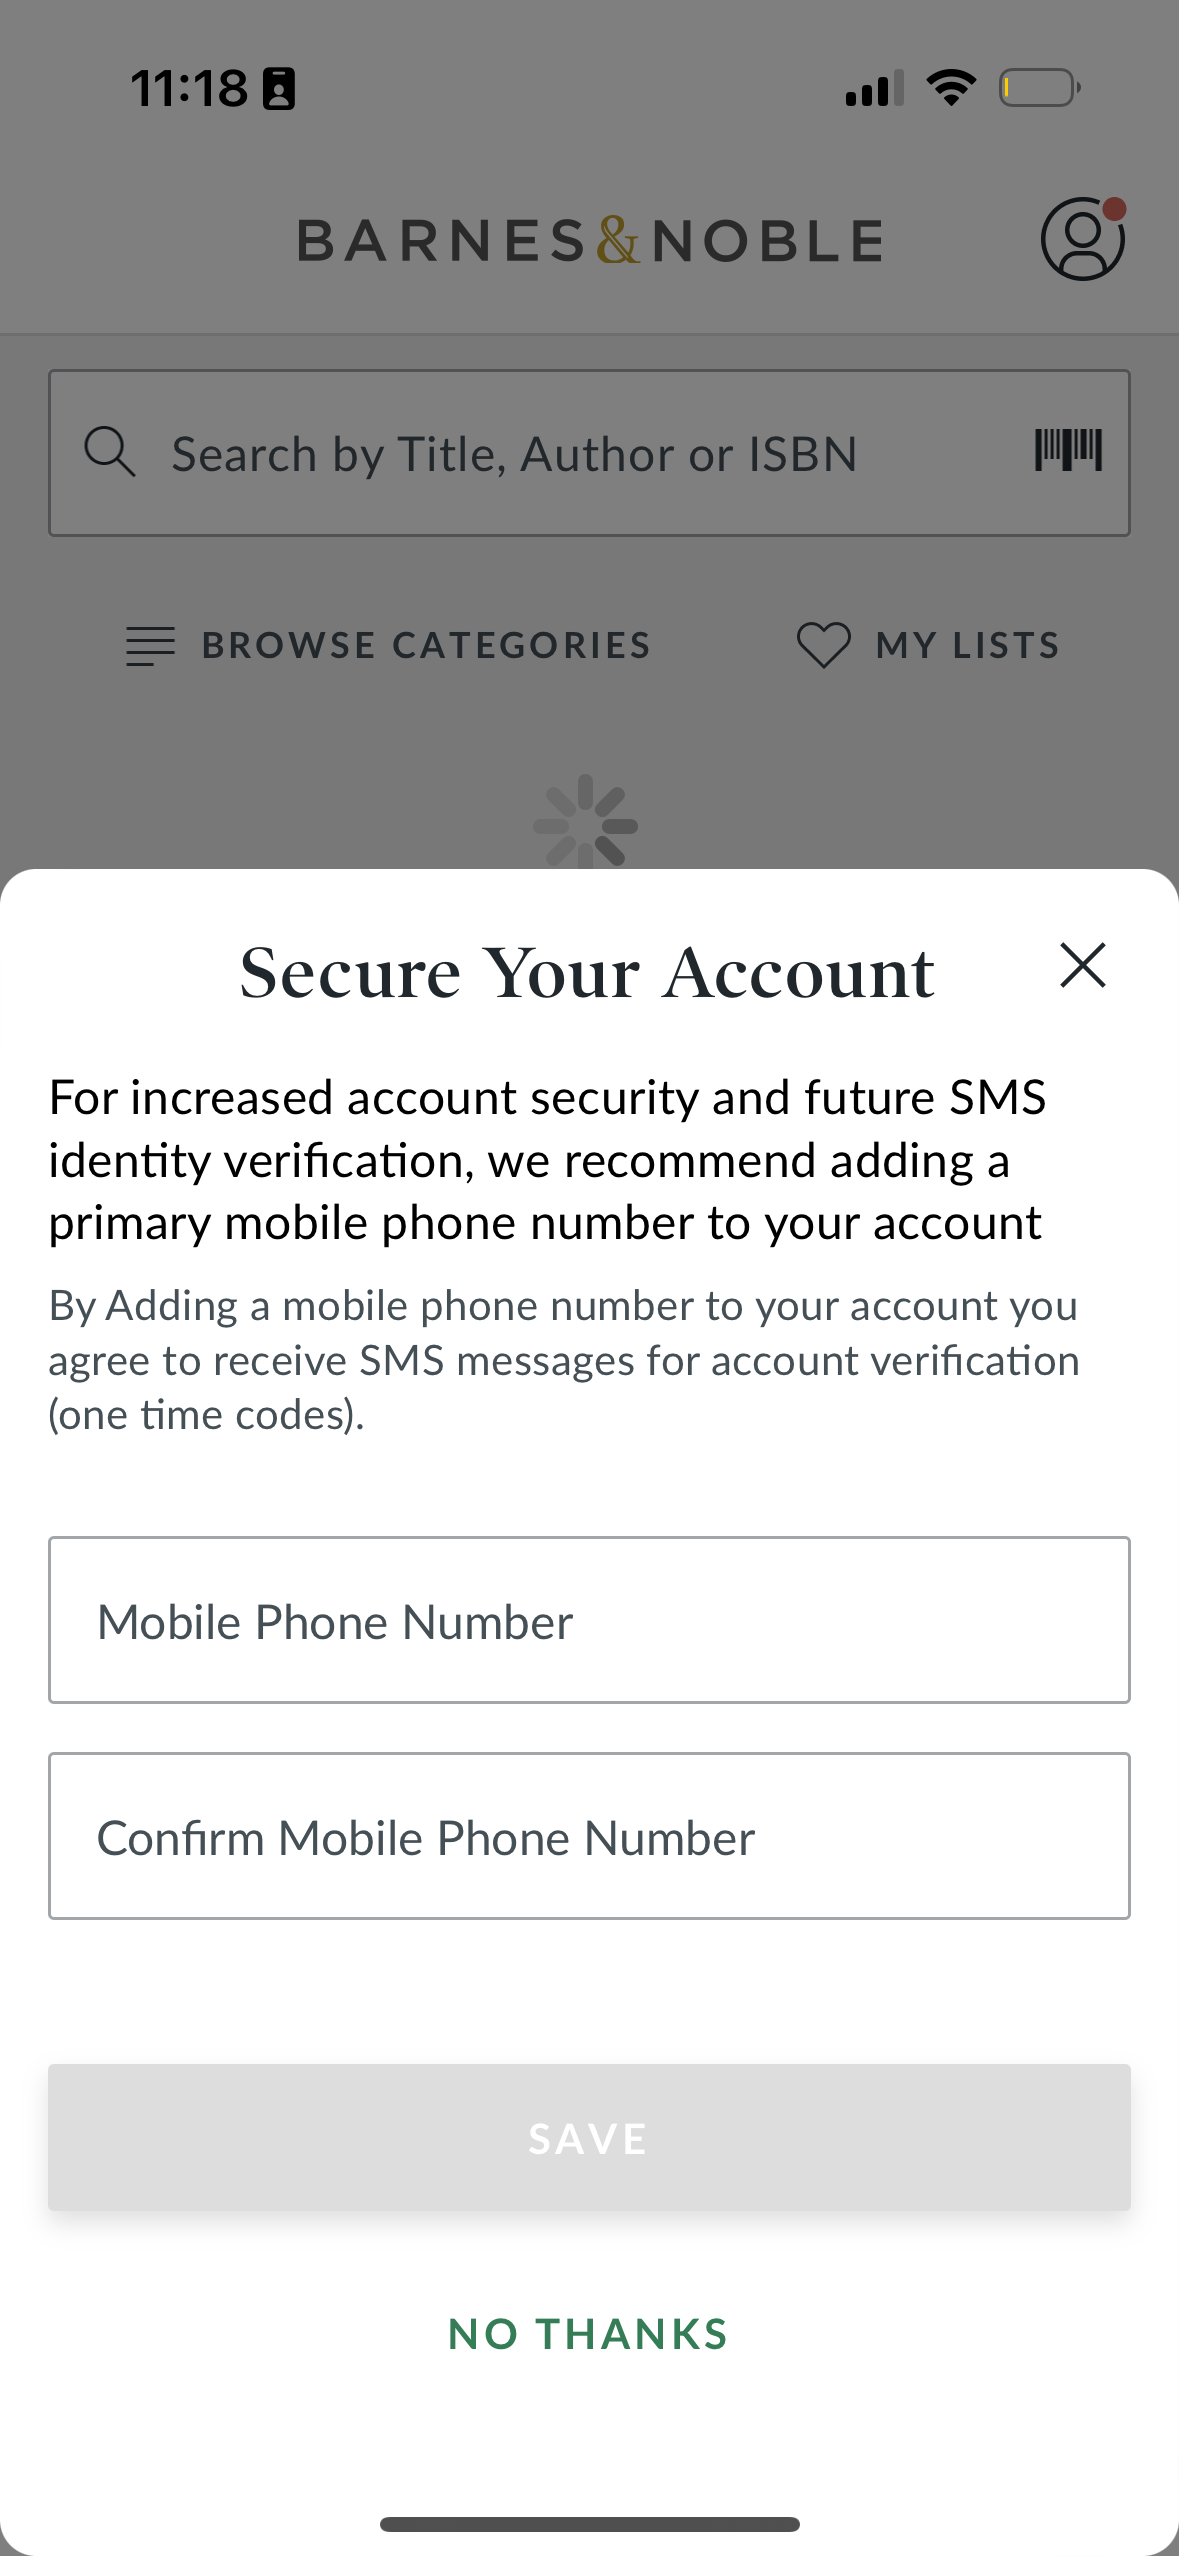
Task: Tap the heart icon beside My Lists
Action: pyautogui.click(x=823, y=645)
